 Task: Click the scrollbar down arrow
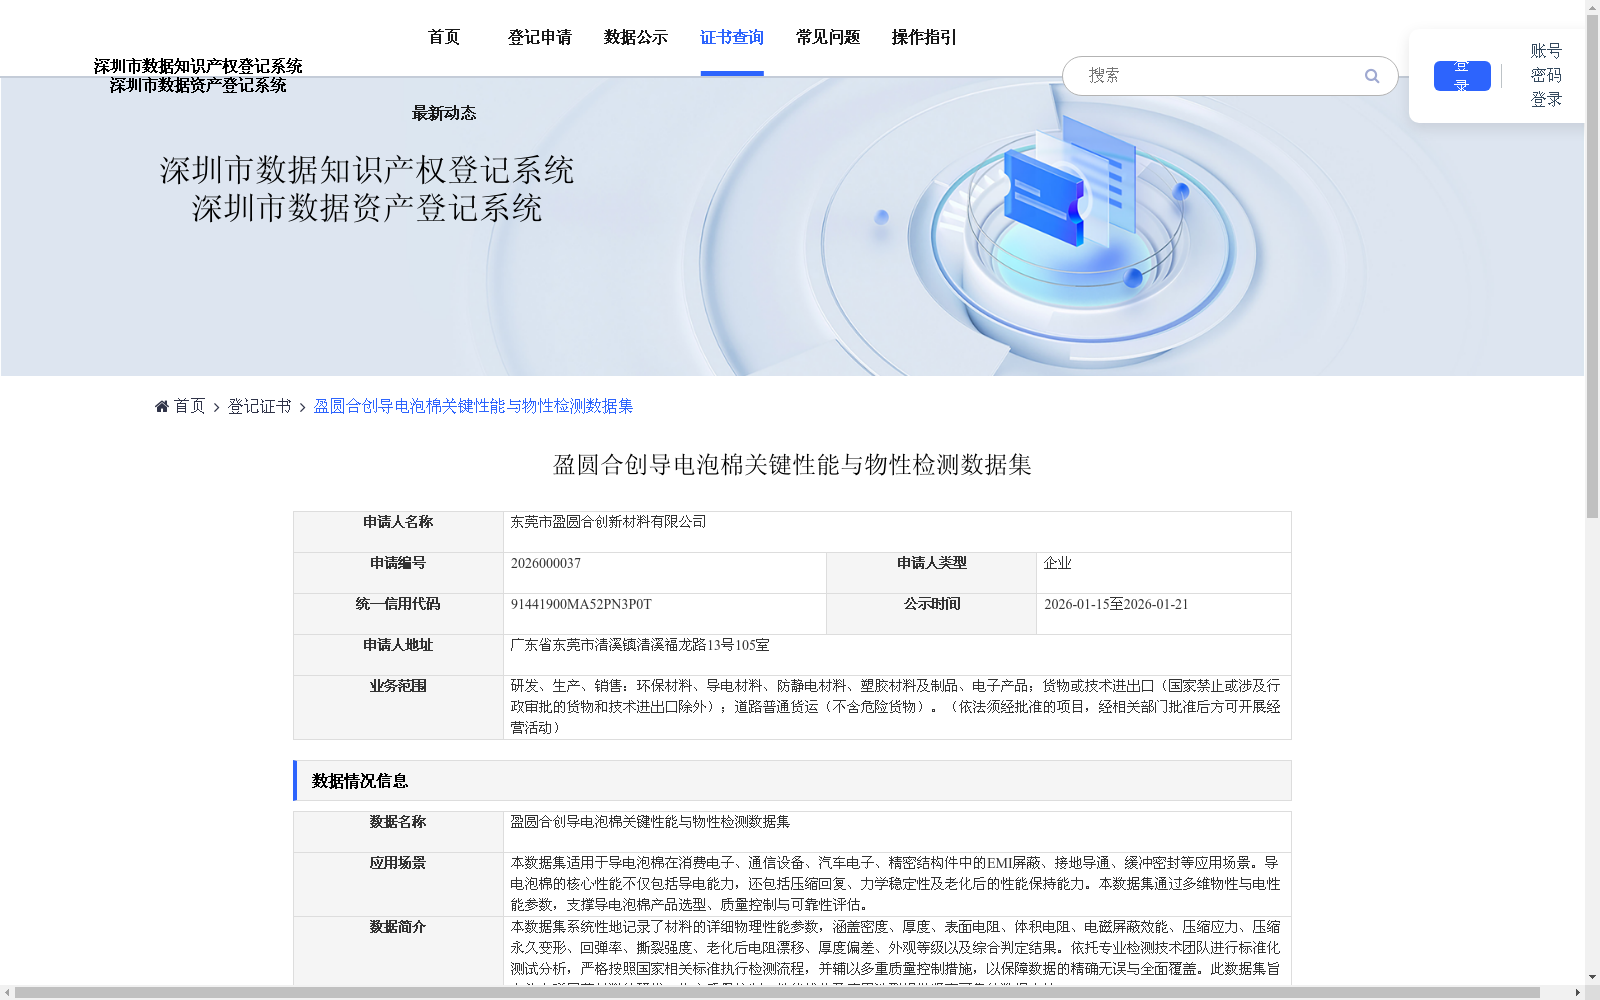click(x=1592, y=977)
